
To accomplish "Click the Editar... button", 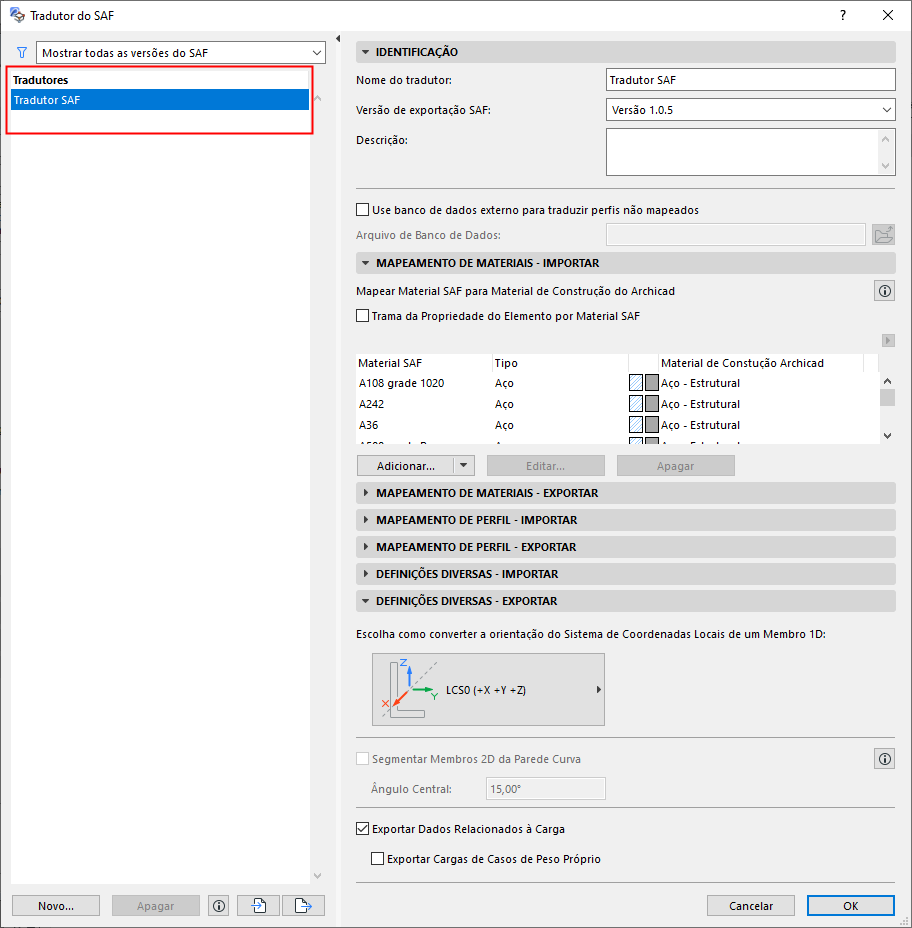I will (546, 466).
